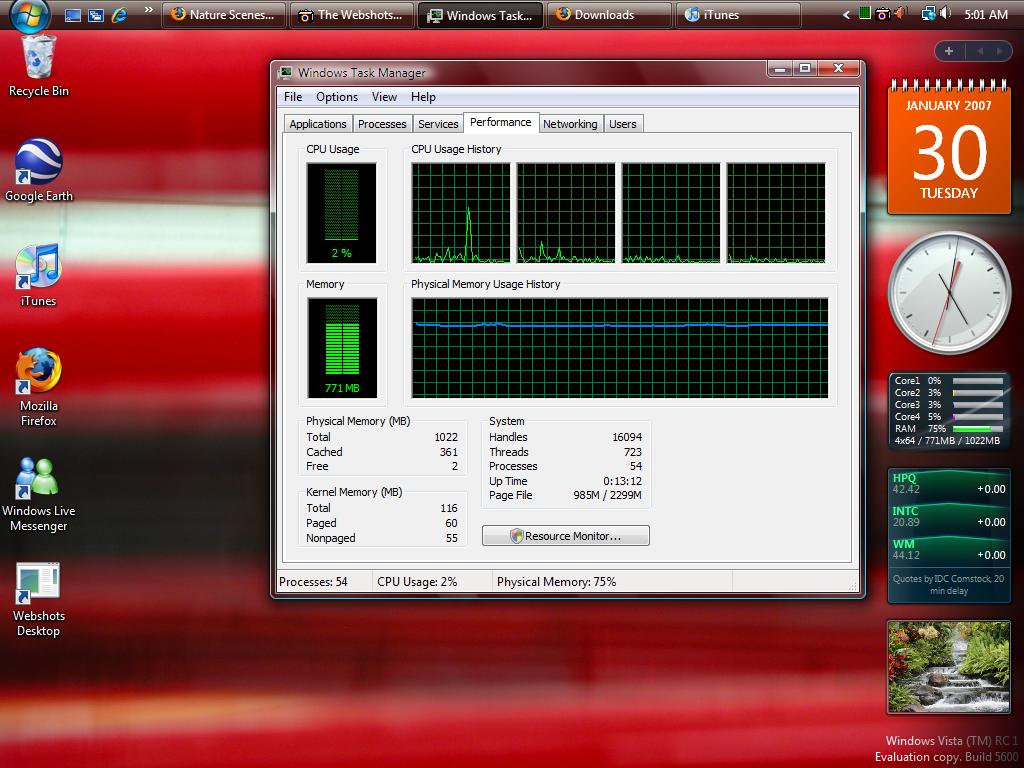Click the Physical Memory Usage History graph

coord(620,347)
